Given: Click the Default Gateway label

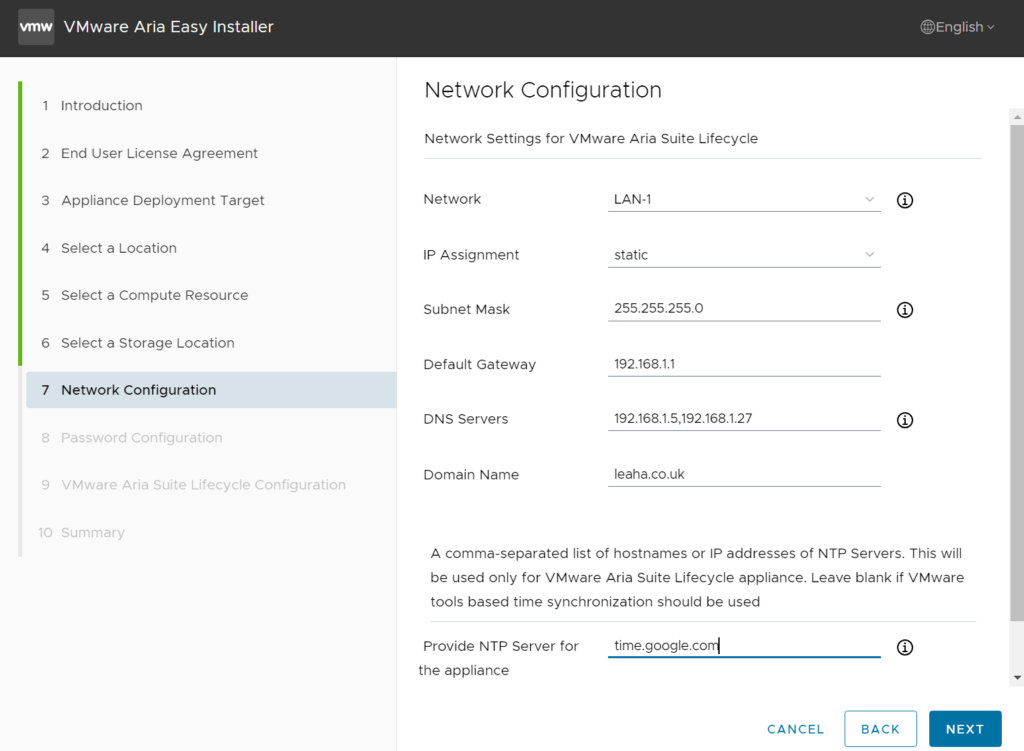Looking at the screenshot, I should click(x=479, y=364).
